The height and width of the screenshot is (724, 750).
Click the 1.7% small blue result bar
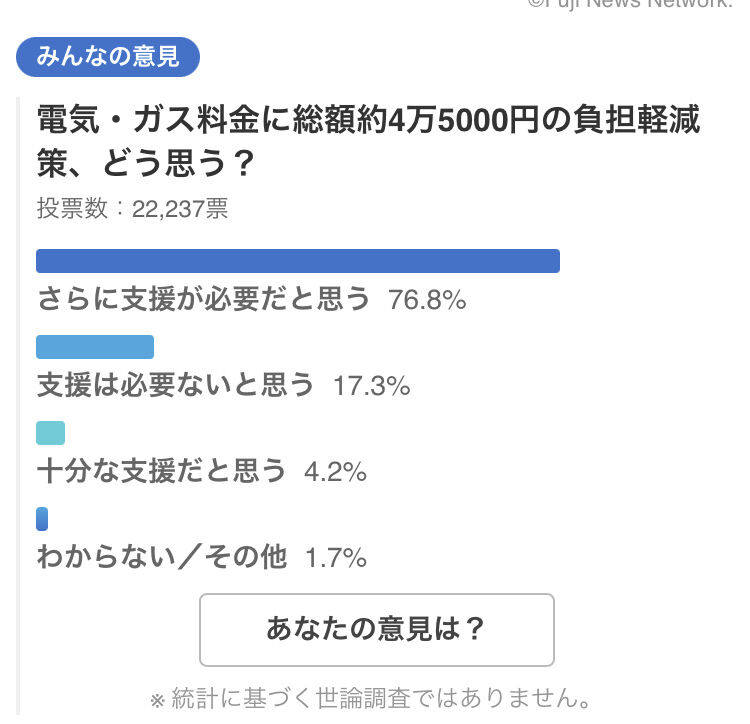(42, 519)
